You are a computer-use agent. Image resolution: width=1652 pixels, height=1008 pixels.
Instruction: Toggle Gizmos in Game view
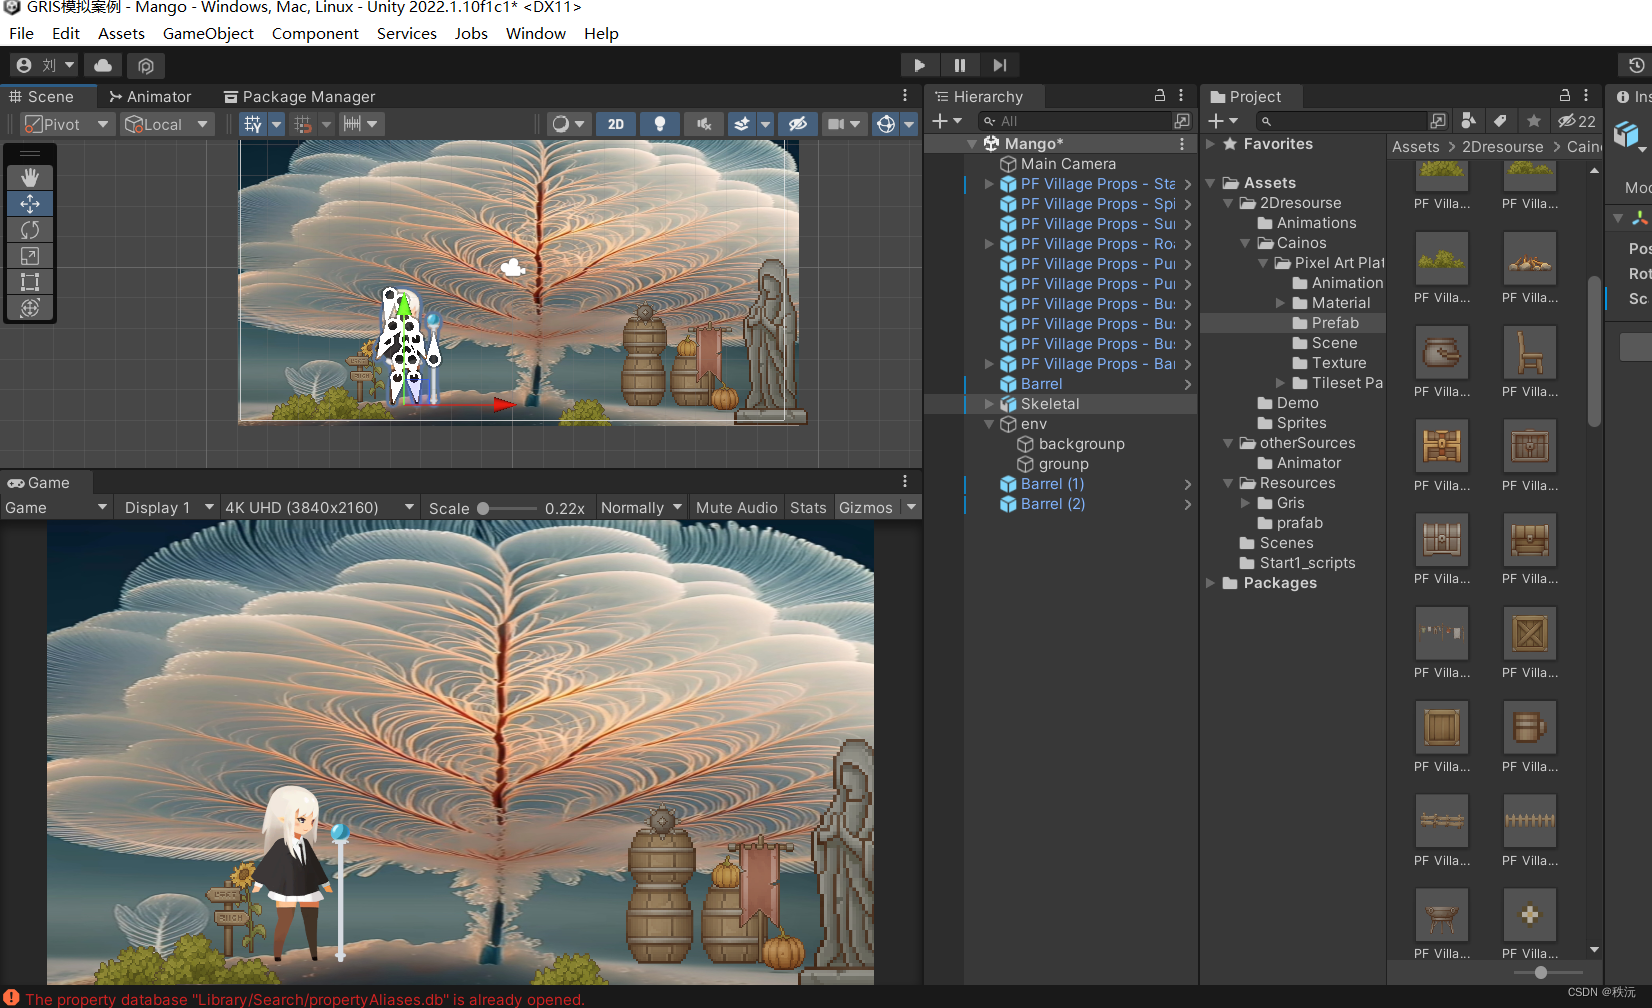(865, 508)
